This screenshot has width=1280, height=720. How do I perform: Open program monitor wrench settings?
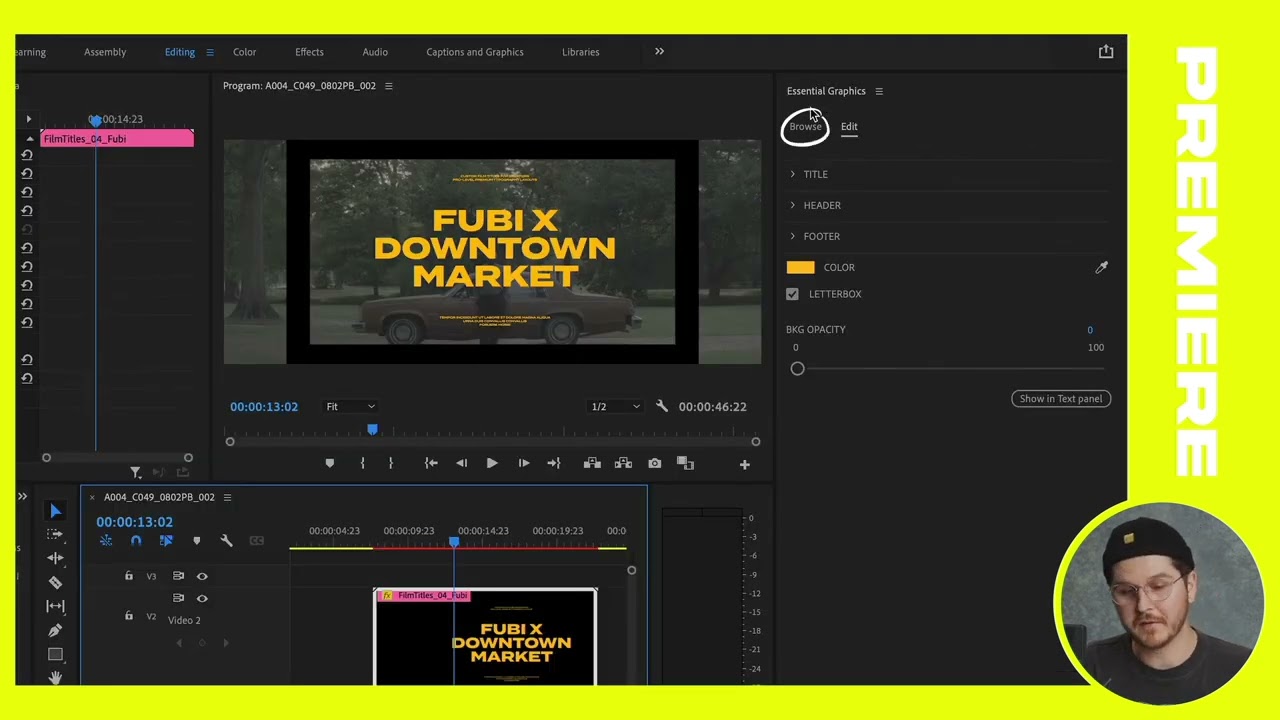(x=661, y=406)
